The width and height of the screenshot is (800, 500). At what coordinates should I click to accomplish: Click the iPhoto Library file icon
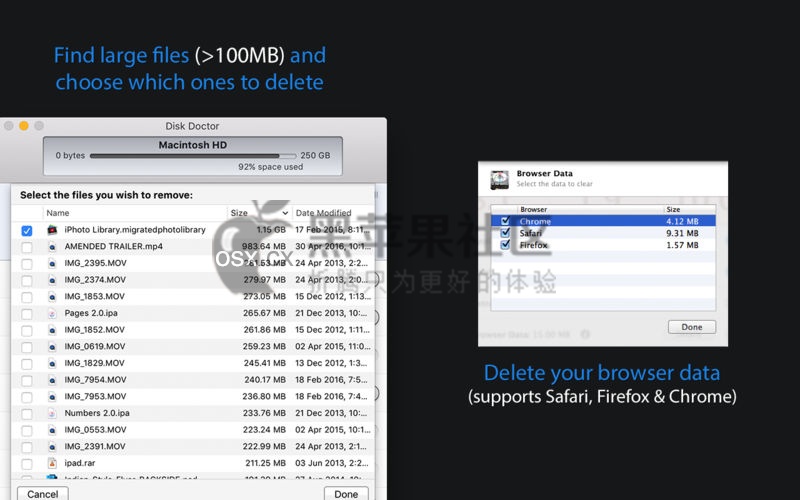[52, 230]
